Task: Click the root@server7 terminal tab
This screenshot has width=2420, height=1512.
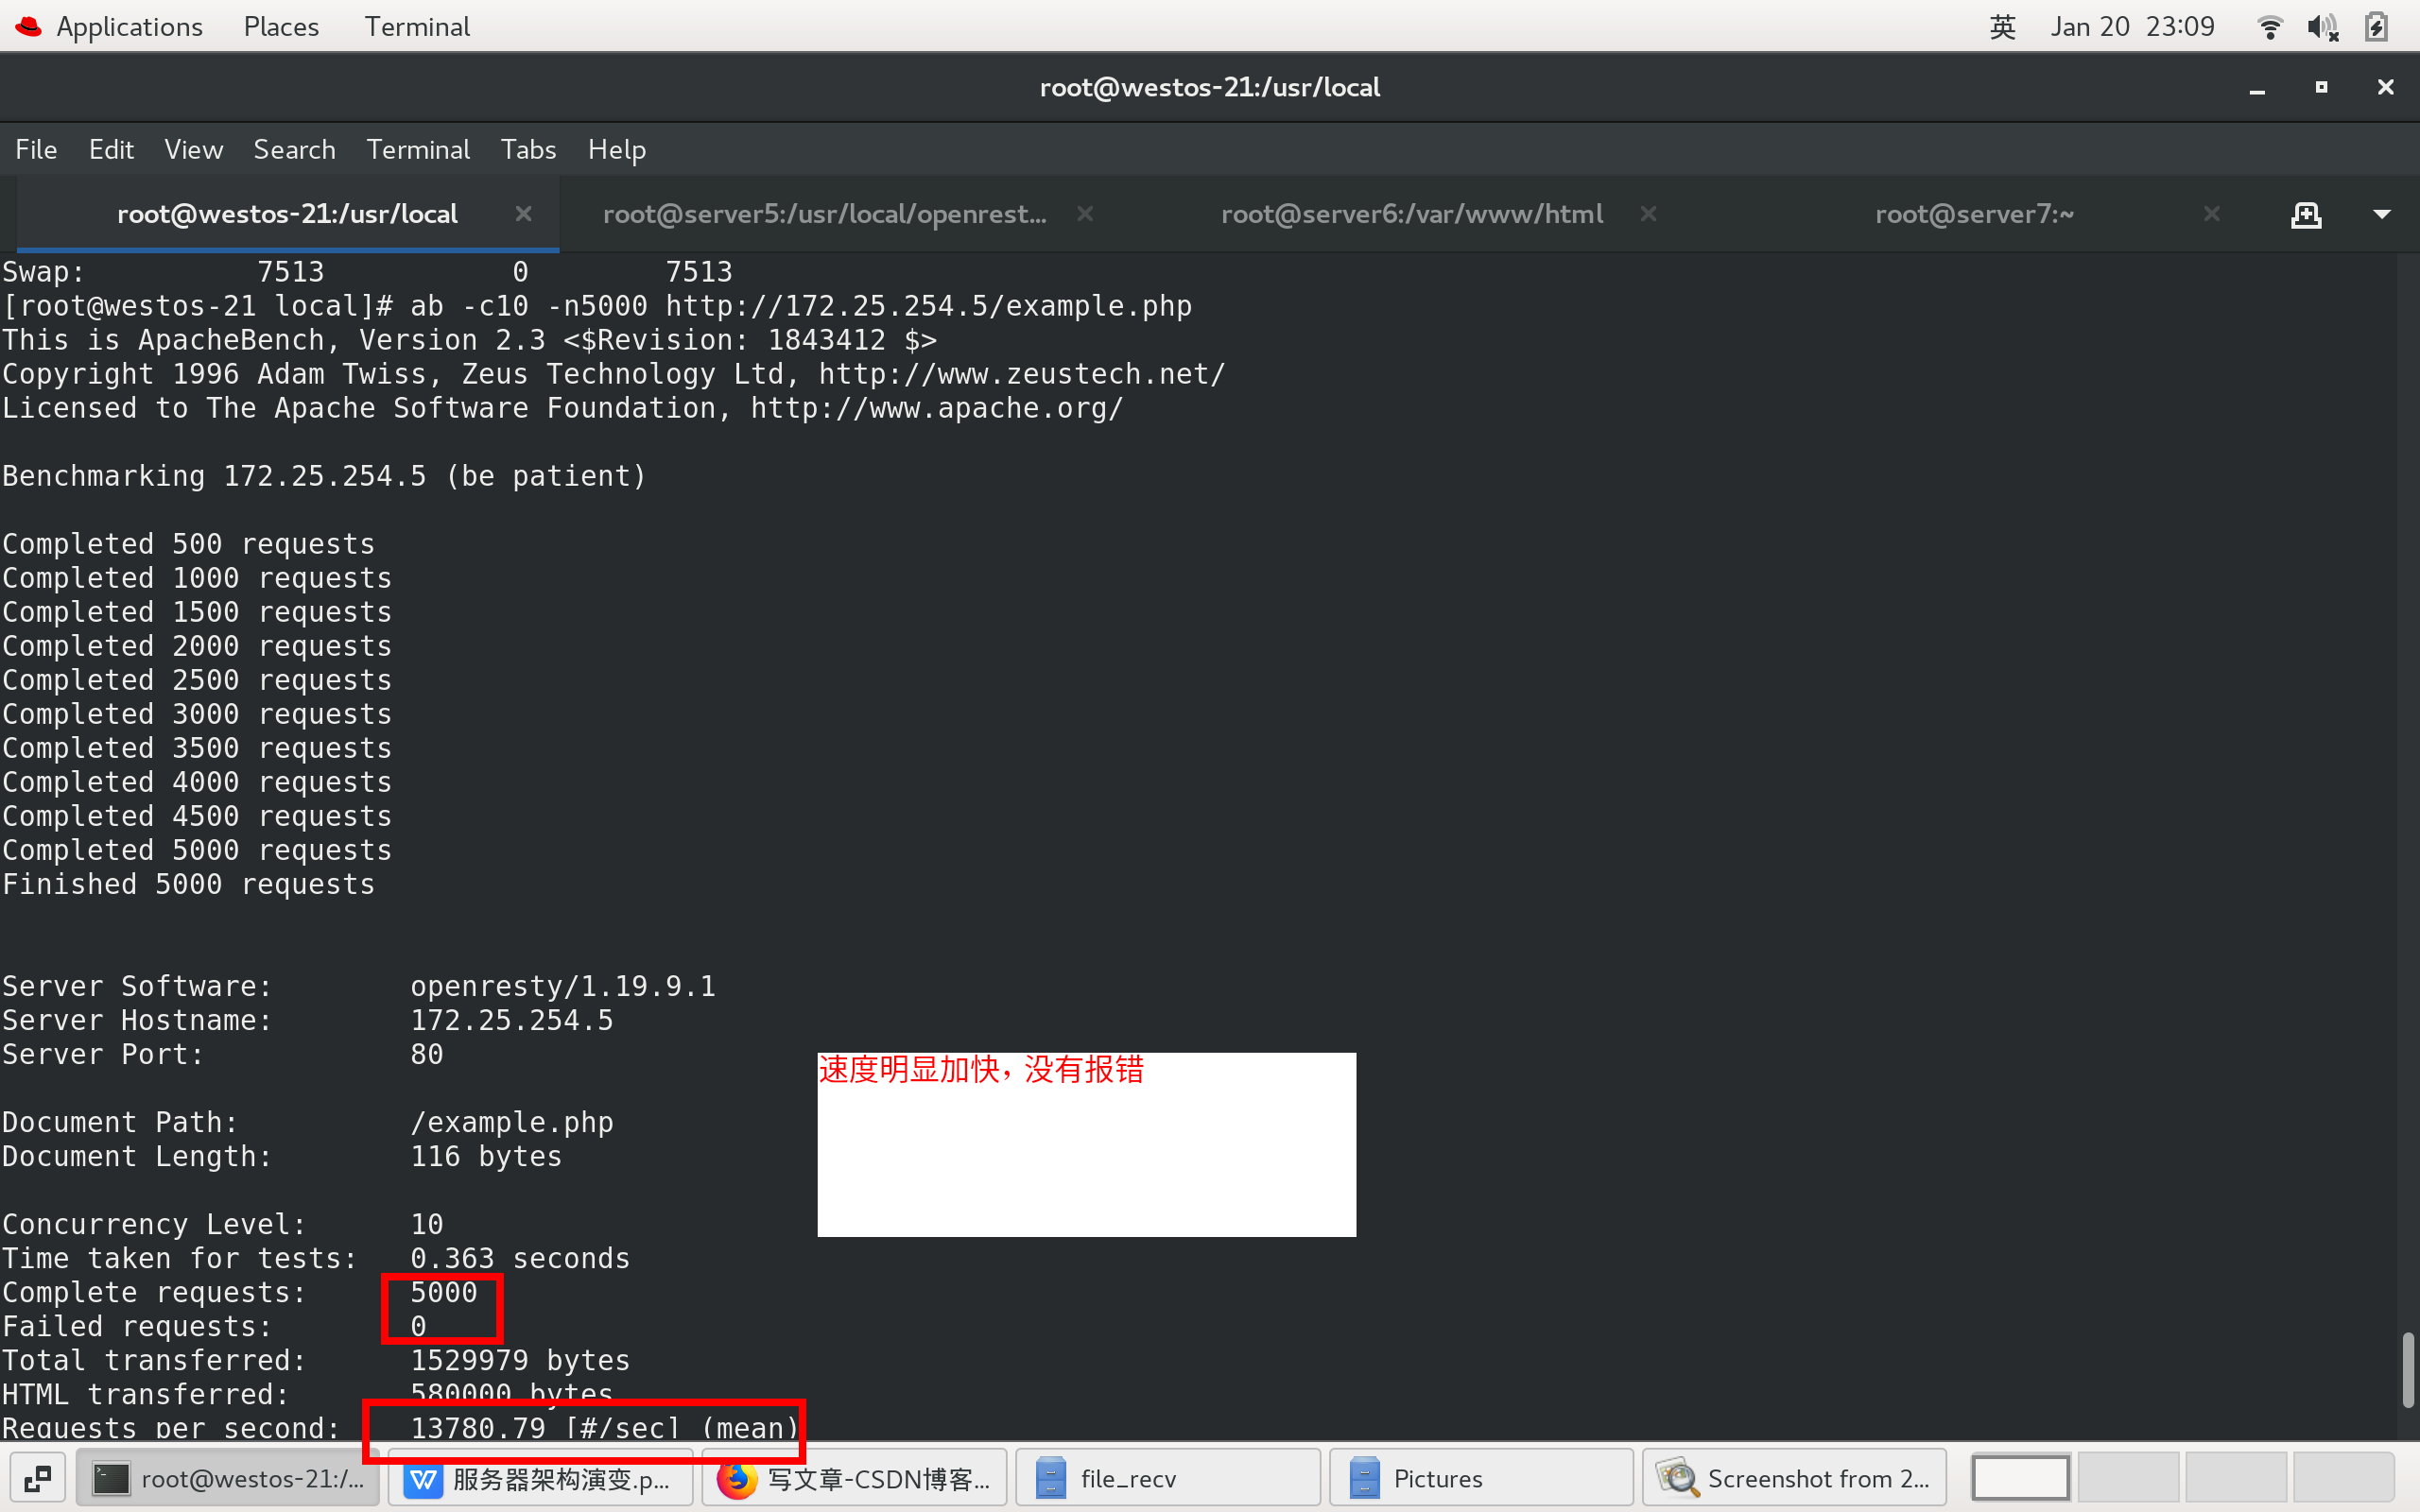Action: point(2002,213)
